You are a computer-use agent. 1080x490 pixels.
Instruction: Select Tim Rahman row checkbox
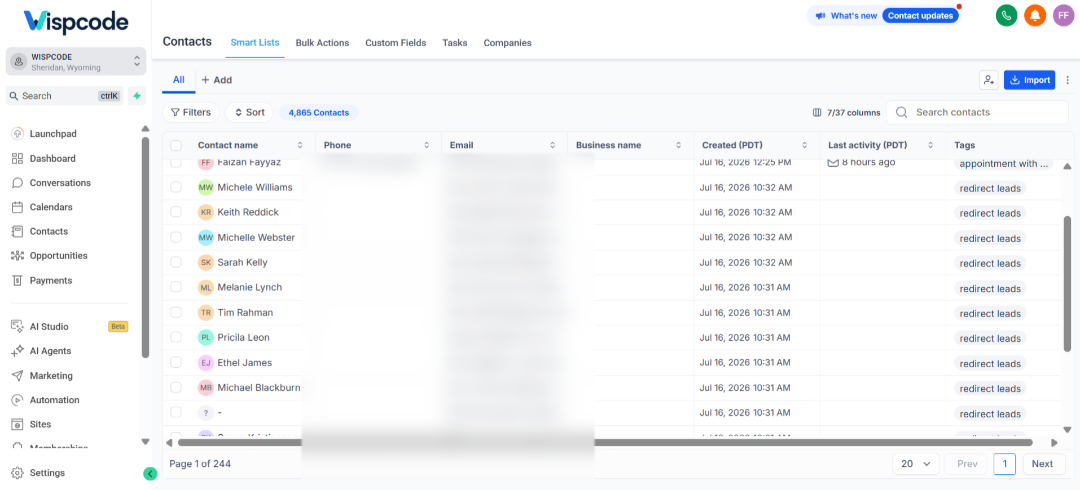[x=176, y=312]
